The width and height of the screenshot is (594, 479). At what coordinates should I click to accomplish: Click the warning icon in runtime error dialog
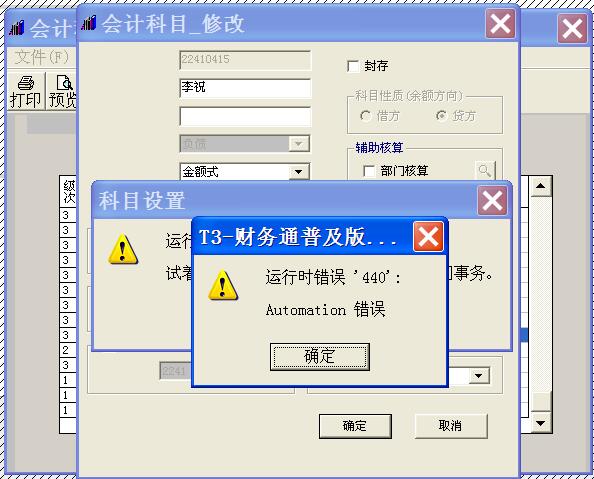[223, 285]
